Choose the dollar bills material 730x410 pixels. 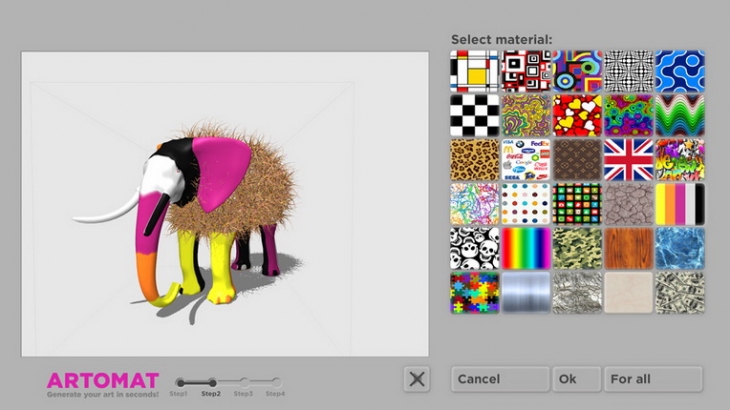pos(680,293)
